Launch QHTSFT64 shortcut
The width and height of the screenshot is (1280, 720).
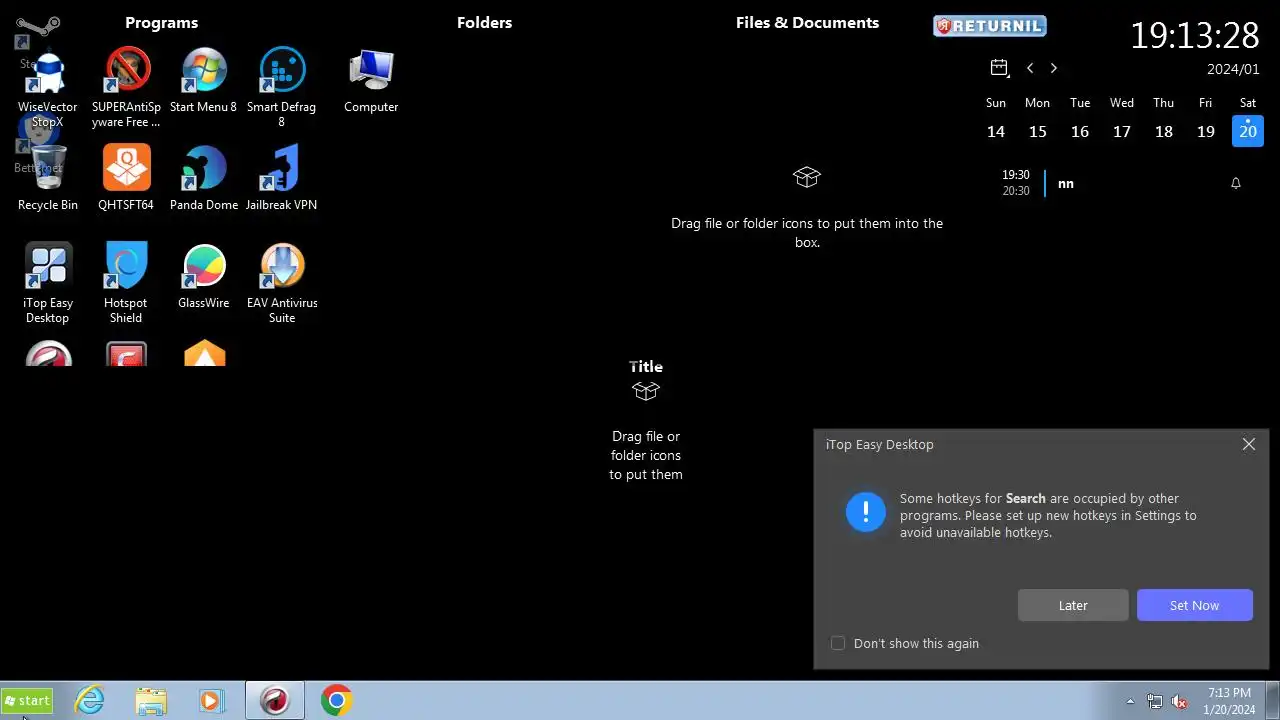[126, 178]
